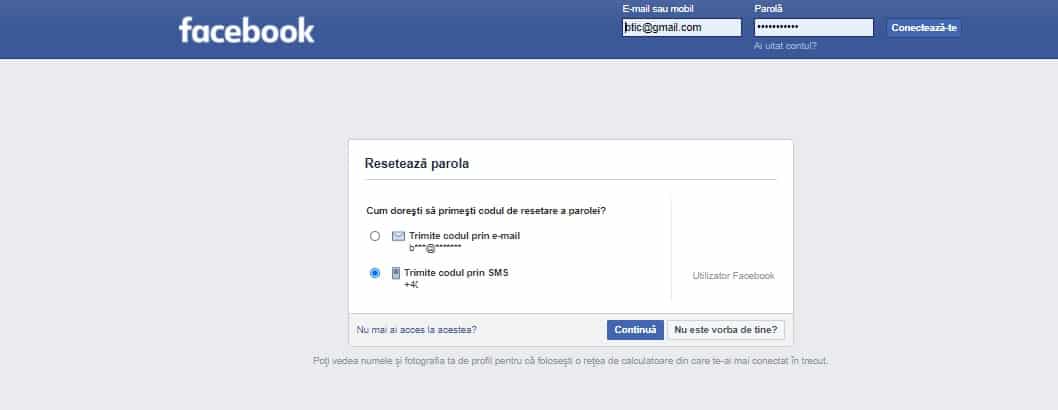Click the Trimite codul prin SMS label
Image resolution: width=1058 pixels, height=410 pixels.
point(455,272)
